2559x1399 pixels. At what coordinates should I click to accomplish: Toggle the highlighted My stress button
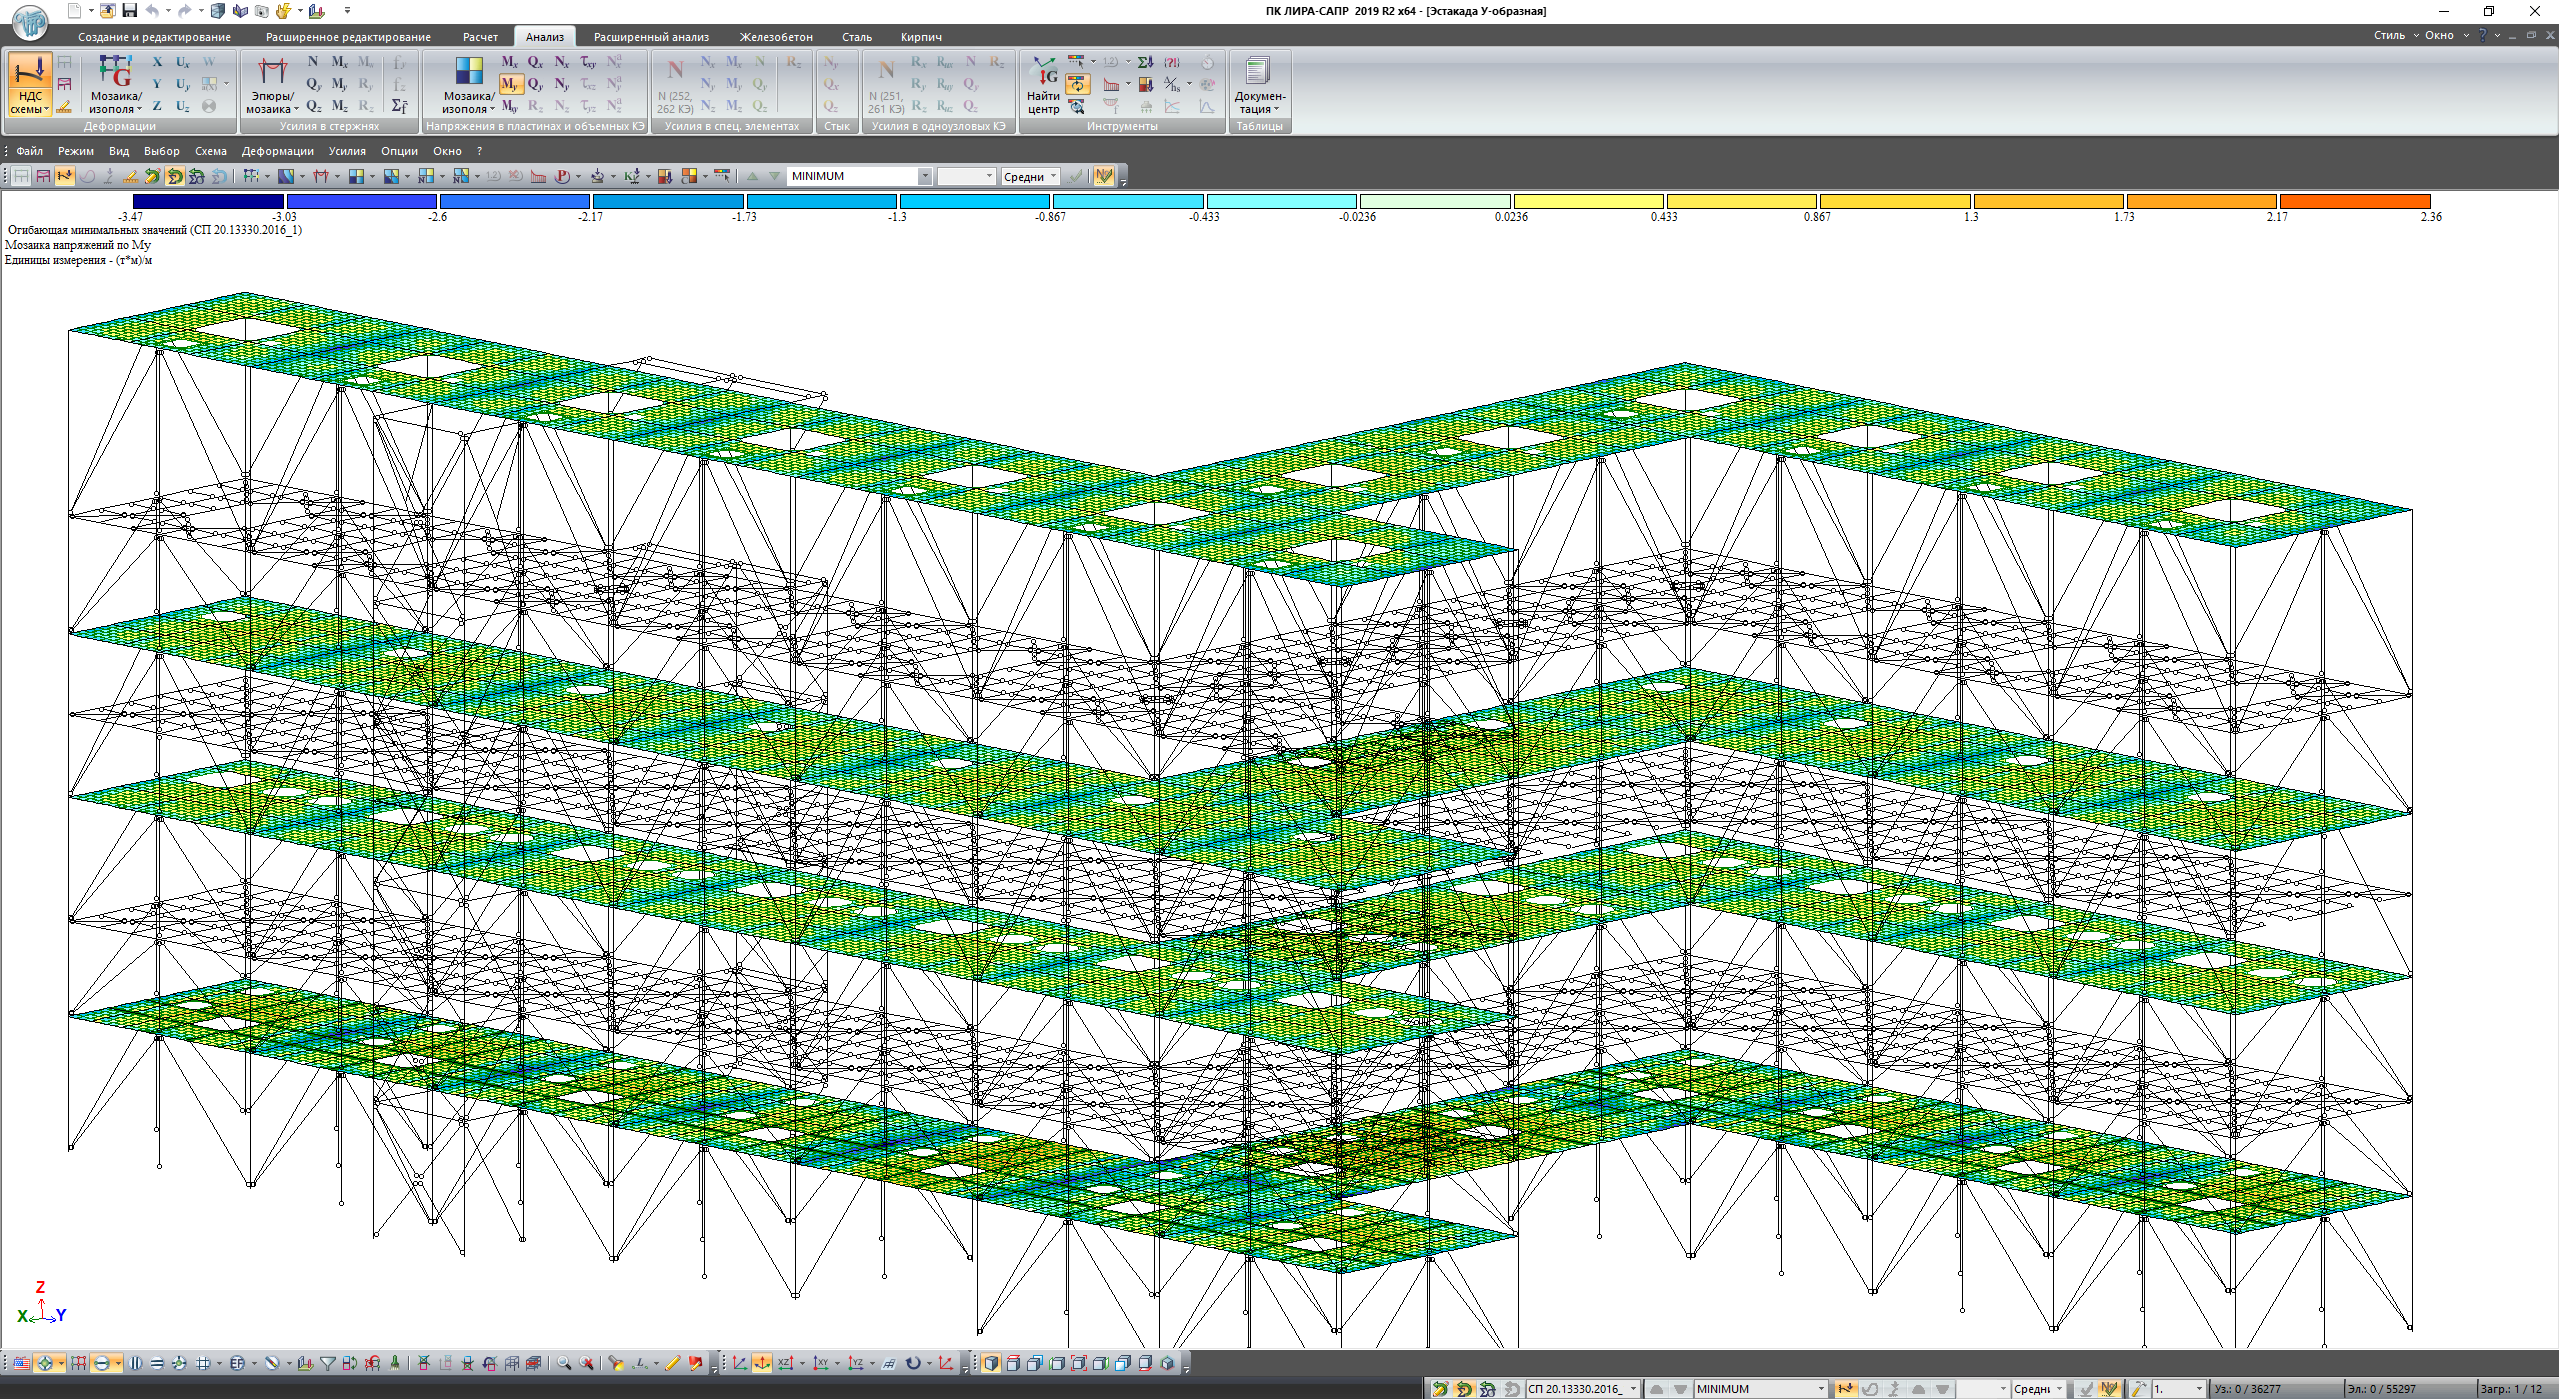click(510, 84)
